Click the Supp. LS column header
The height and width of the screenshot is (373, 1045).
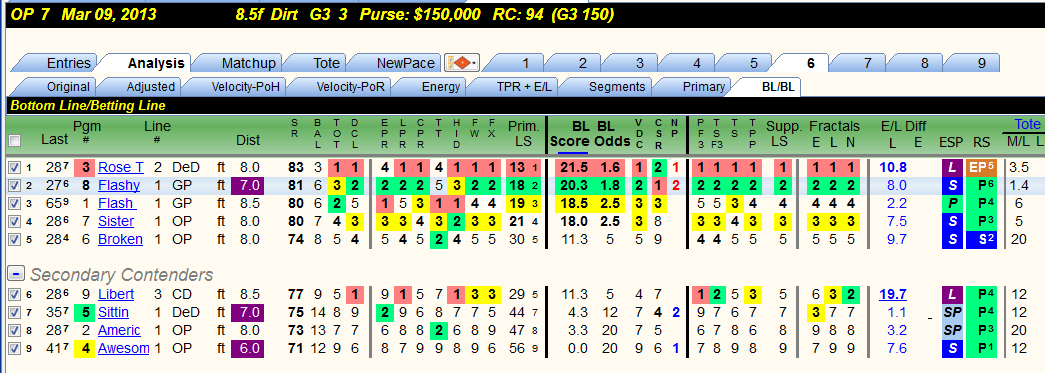783,133
